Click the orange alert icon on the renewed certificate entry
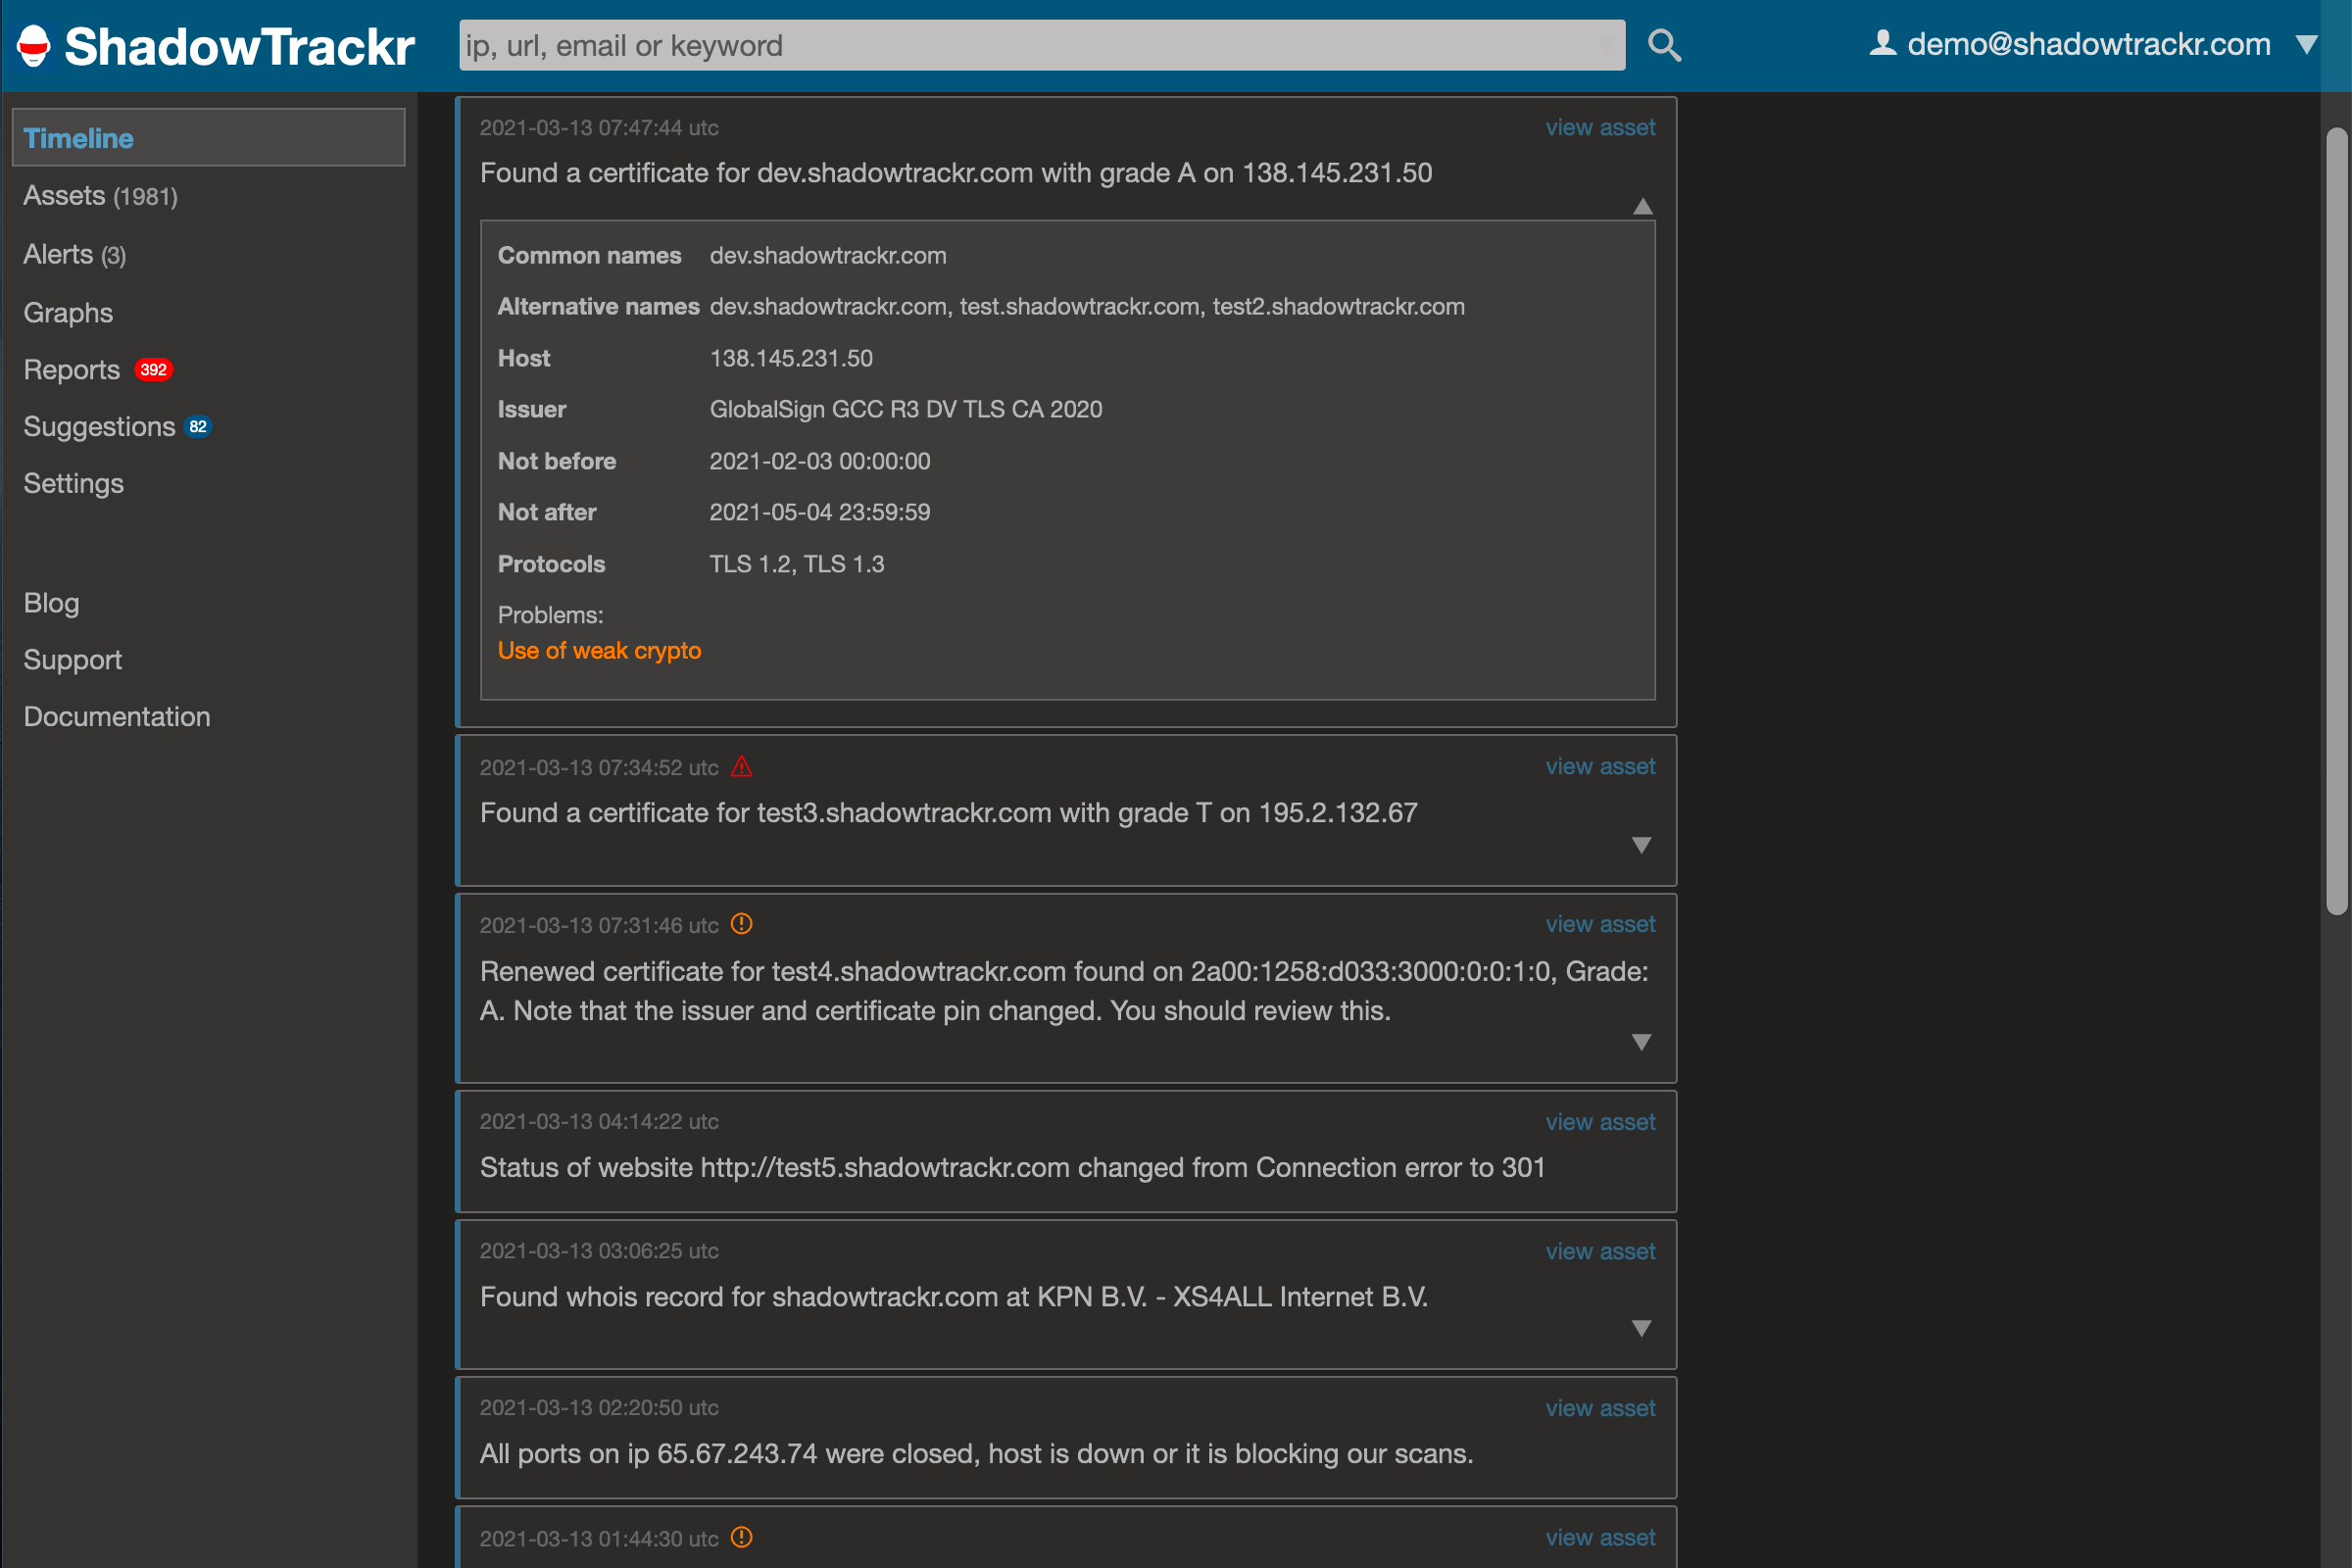This screenshot has width=2352, height=1568. [x=742, y=925]
